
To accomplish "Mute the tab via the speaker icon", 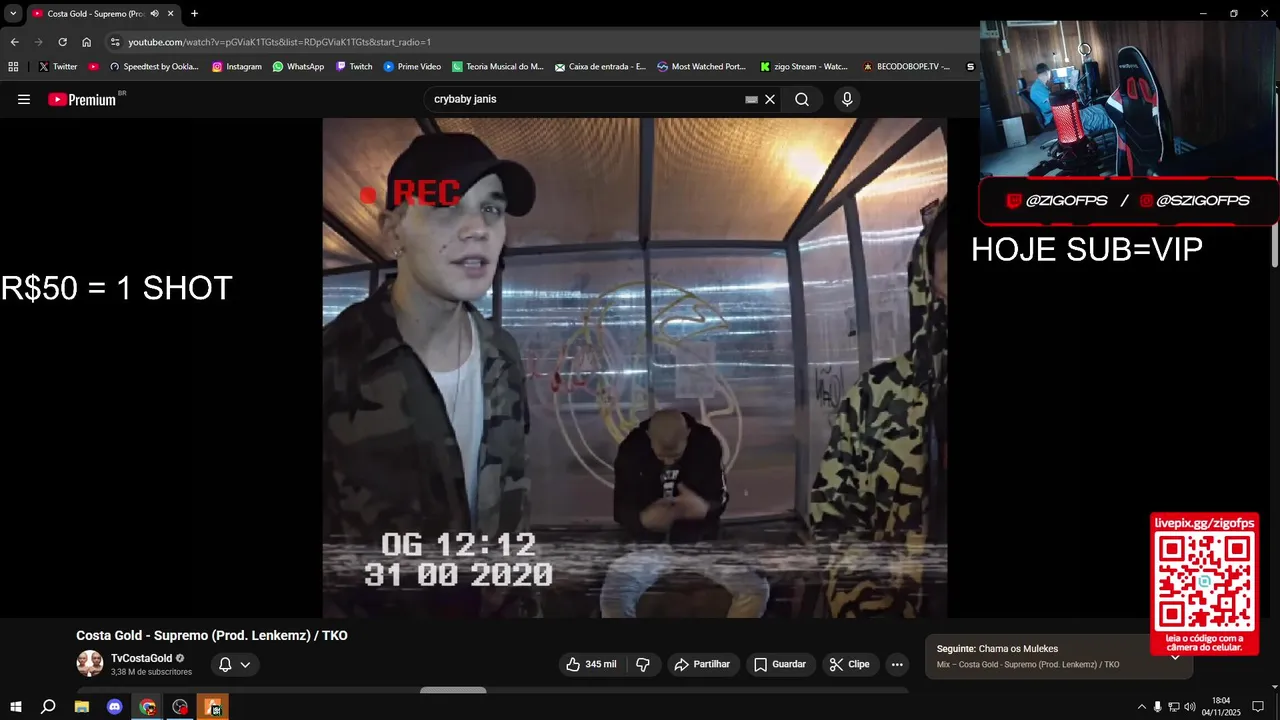I will coord(155,13).
